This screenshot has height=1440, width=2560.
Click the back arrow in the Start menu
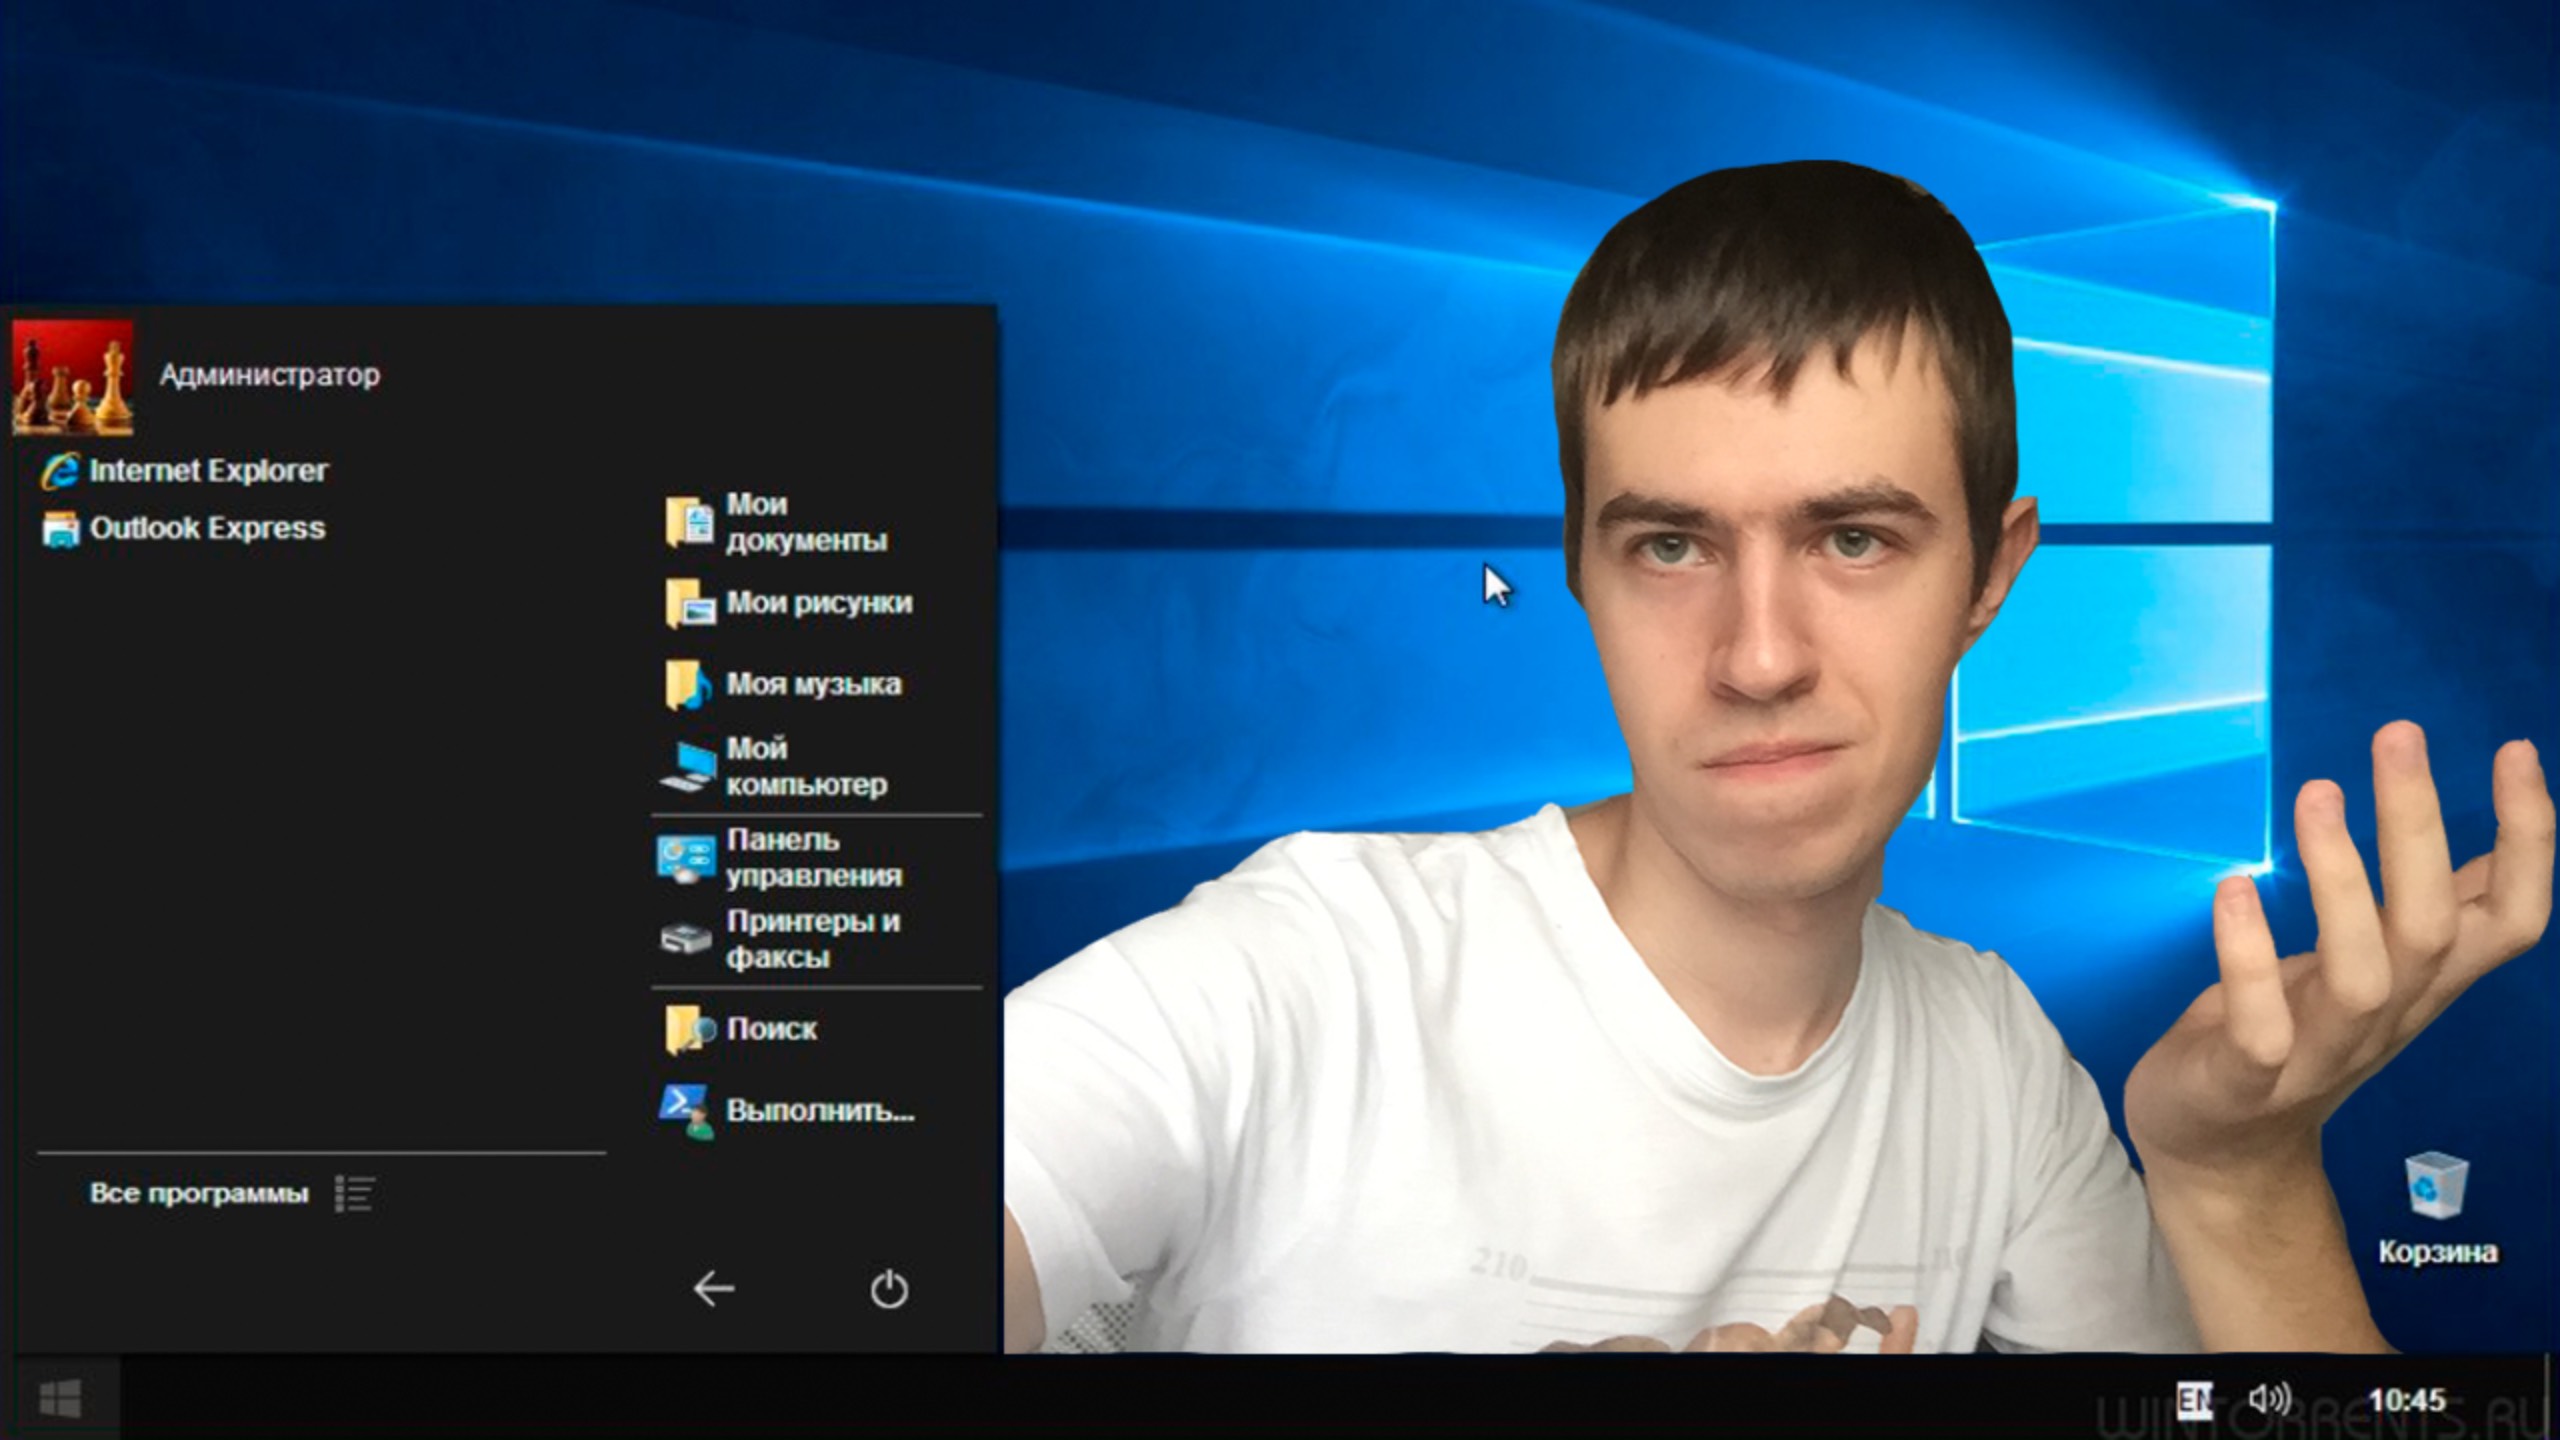(x=713, y=1292)
